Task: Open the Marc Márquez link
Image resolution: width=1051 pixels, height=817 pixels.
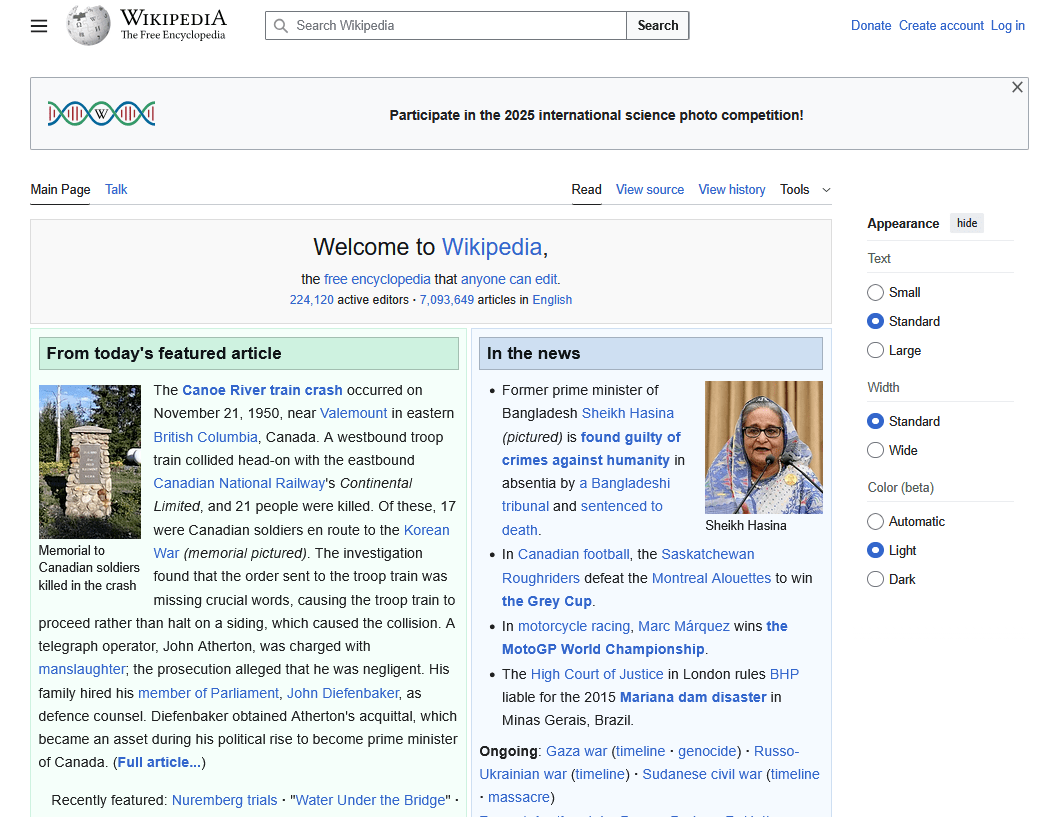Action: [684, 626]
